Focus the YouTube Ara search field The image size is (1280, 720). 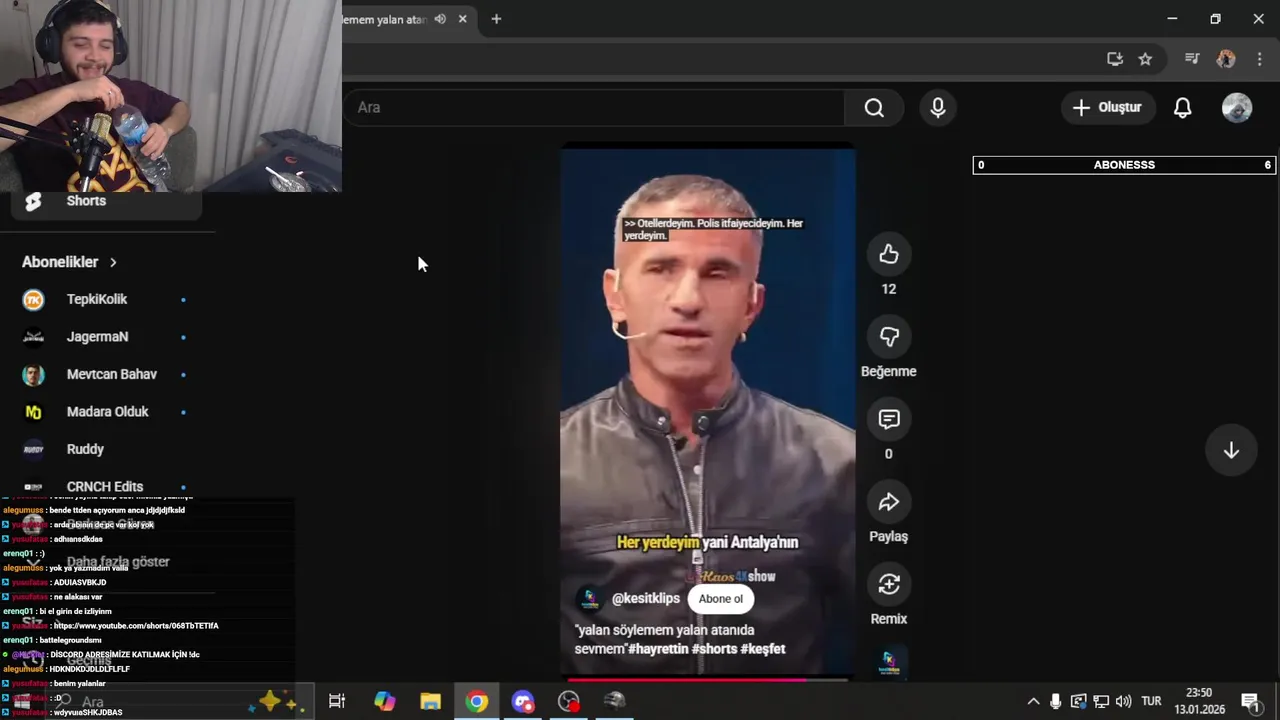pos(594,108)
